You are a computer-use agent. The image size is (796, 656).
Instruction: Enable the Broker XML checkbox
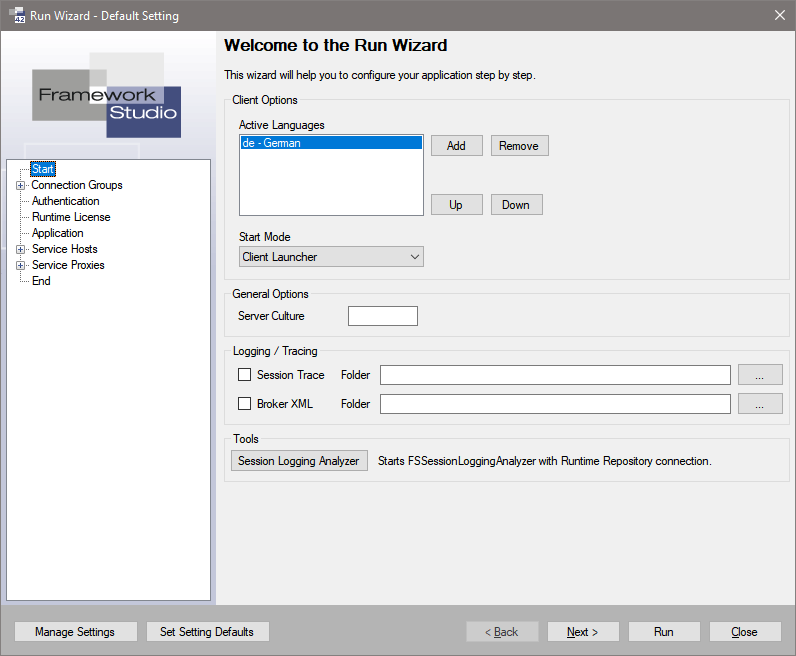(245, 404)
